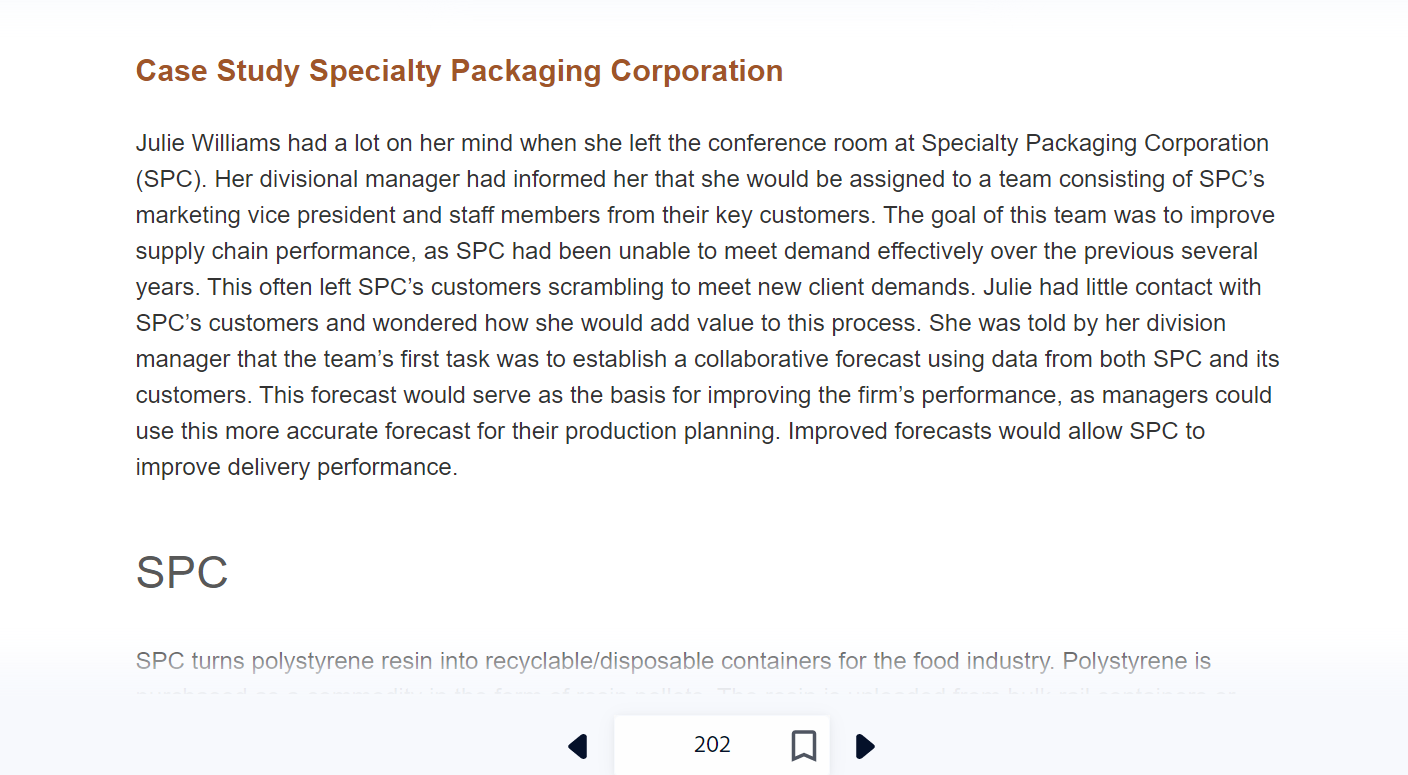This screenshot has height=775, width=1408.
Task: Click the large SPC section heading
Action: pyautogui.click(x=182, y=573)
